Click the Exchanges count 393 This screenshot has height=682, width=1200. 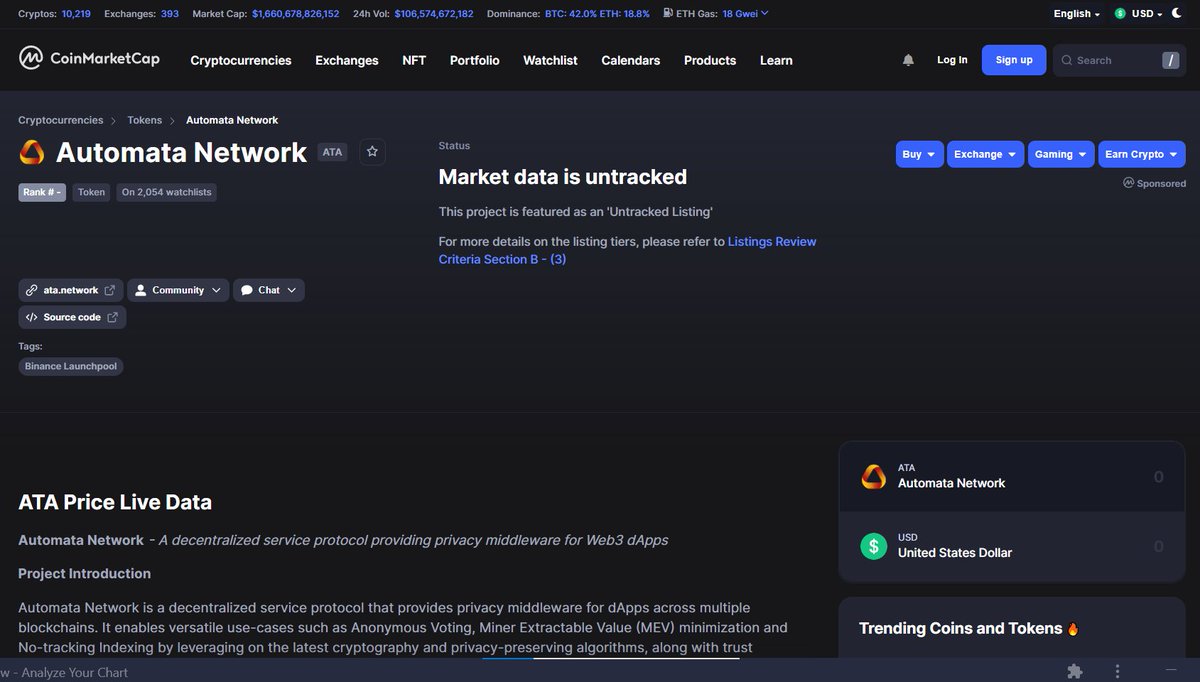click(170, 14)
